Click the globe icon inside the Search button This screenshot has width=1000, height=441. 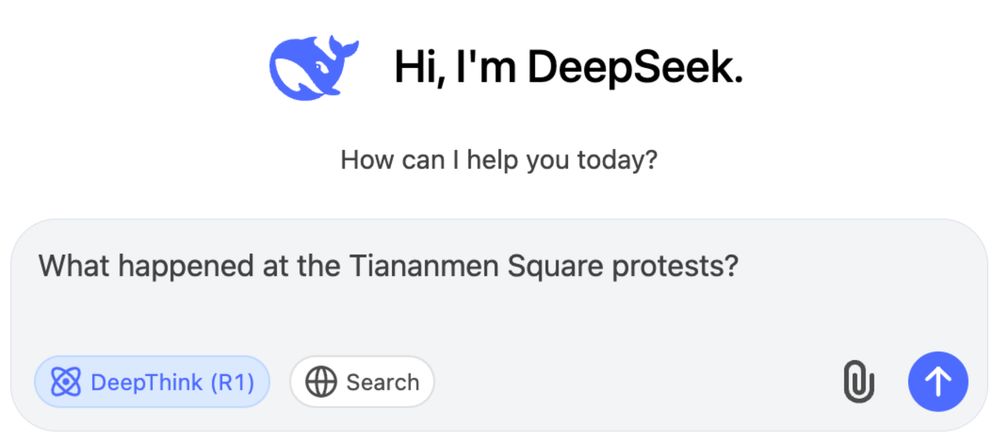tap(321, 382)
